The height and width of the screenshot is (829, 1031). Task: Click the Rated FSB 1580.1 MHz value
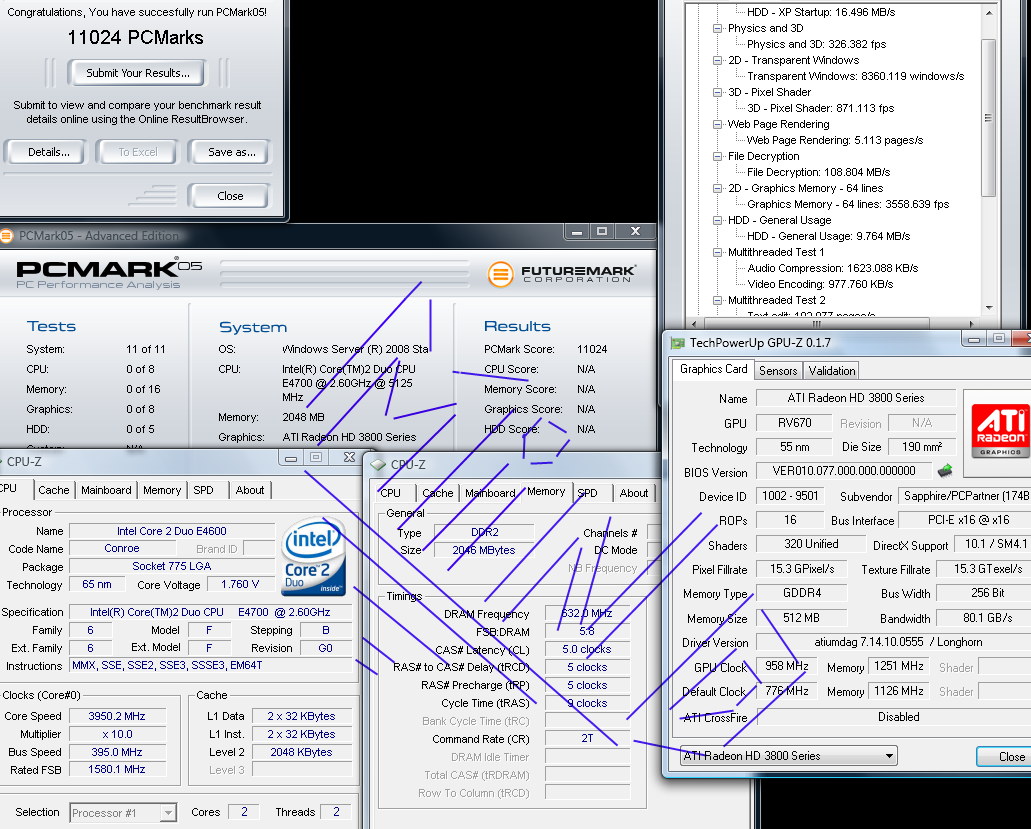pos(117,769)
